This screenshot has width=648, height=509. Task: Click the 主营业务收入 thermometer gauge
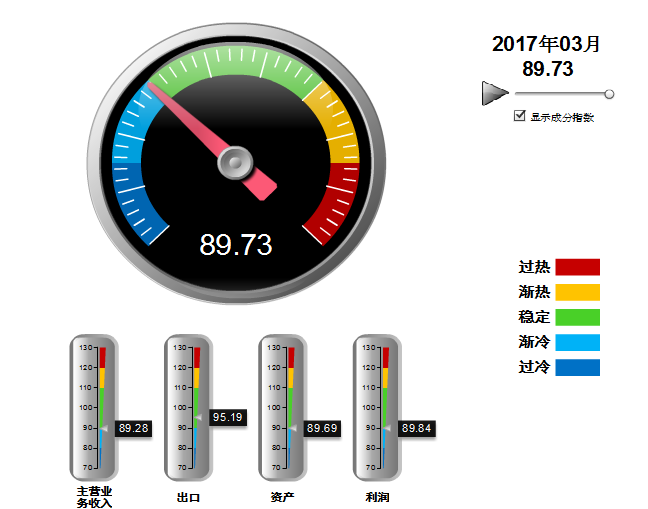point(93,407)
